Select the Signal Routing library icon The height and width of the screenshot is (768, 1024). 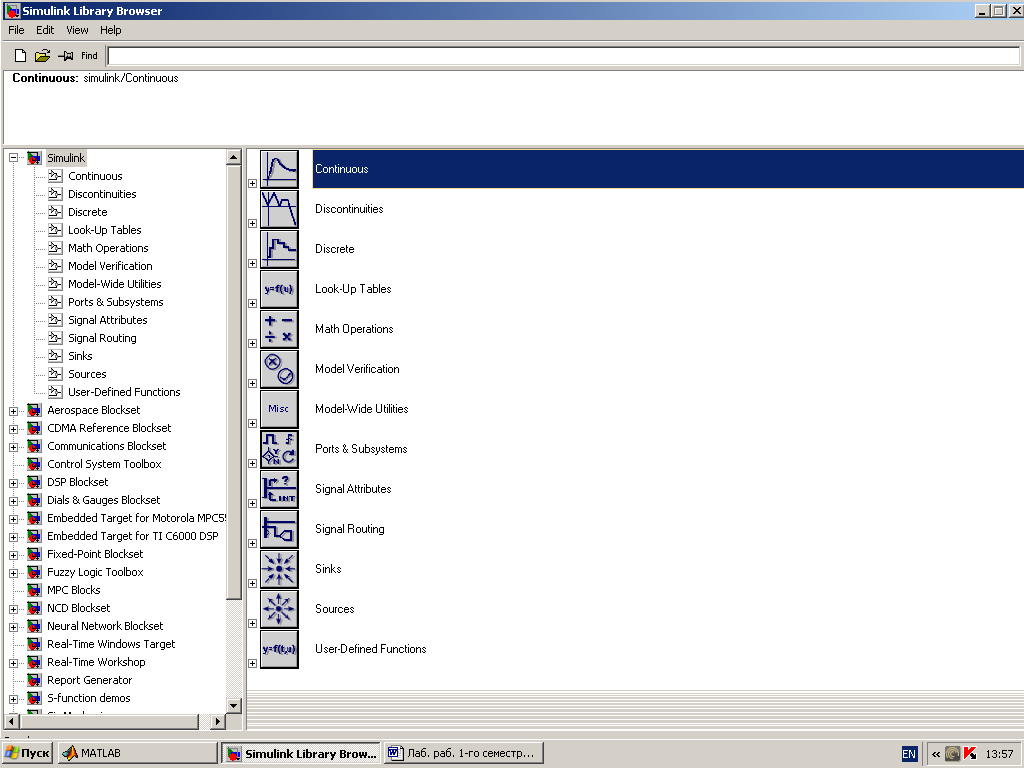coord(280,529)
